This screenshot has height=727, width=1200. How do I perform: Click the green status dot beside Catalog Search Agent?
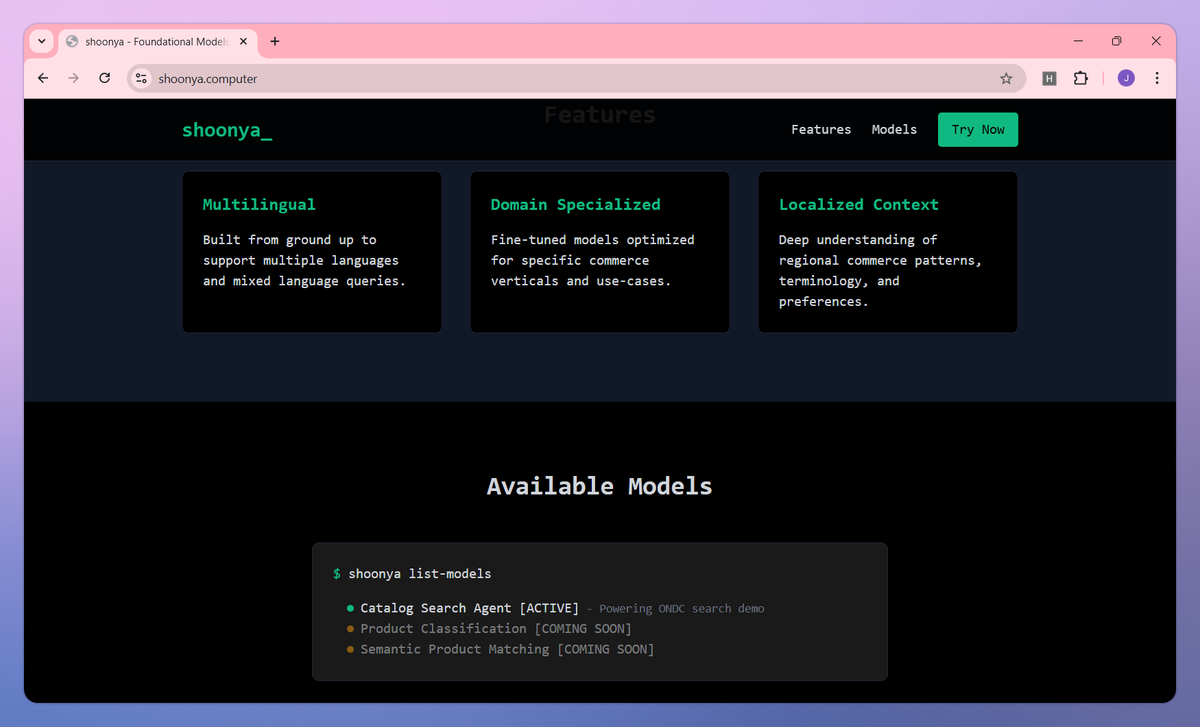(x=350, y=608)
